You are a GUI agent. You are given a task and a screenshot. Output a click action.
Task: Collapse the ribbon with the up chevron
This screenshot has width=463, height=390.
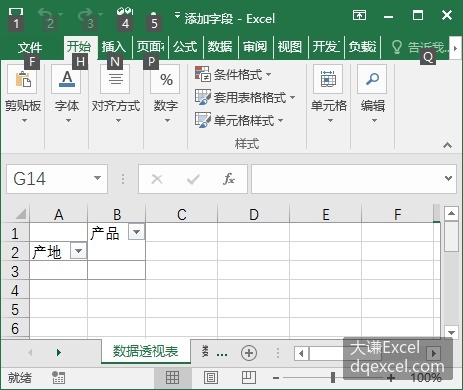pos(447,145)
